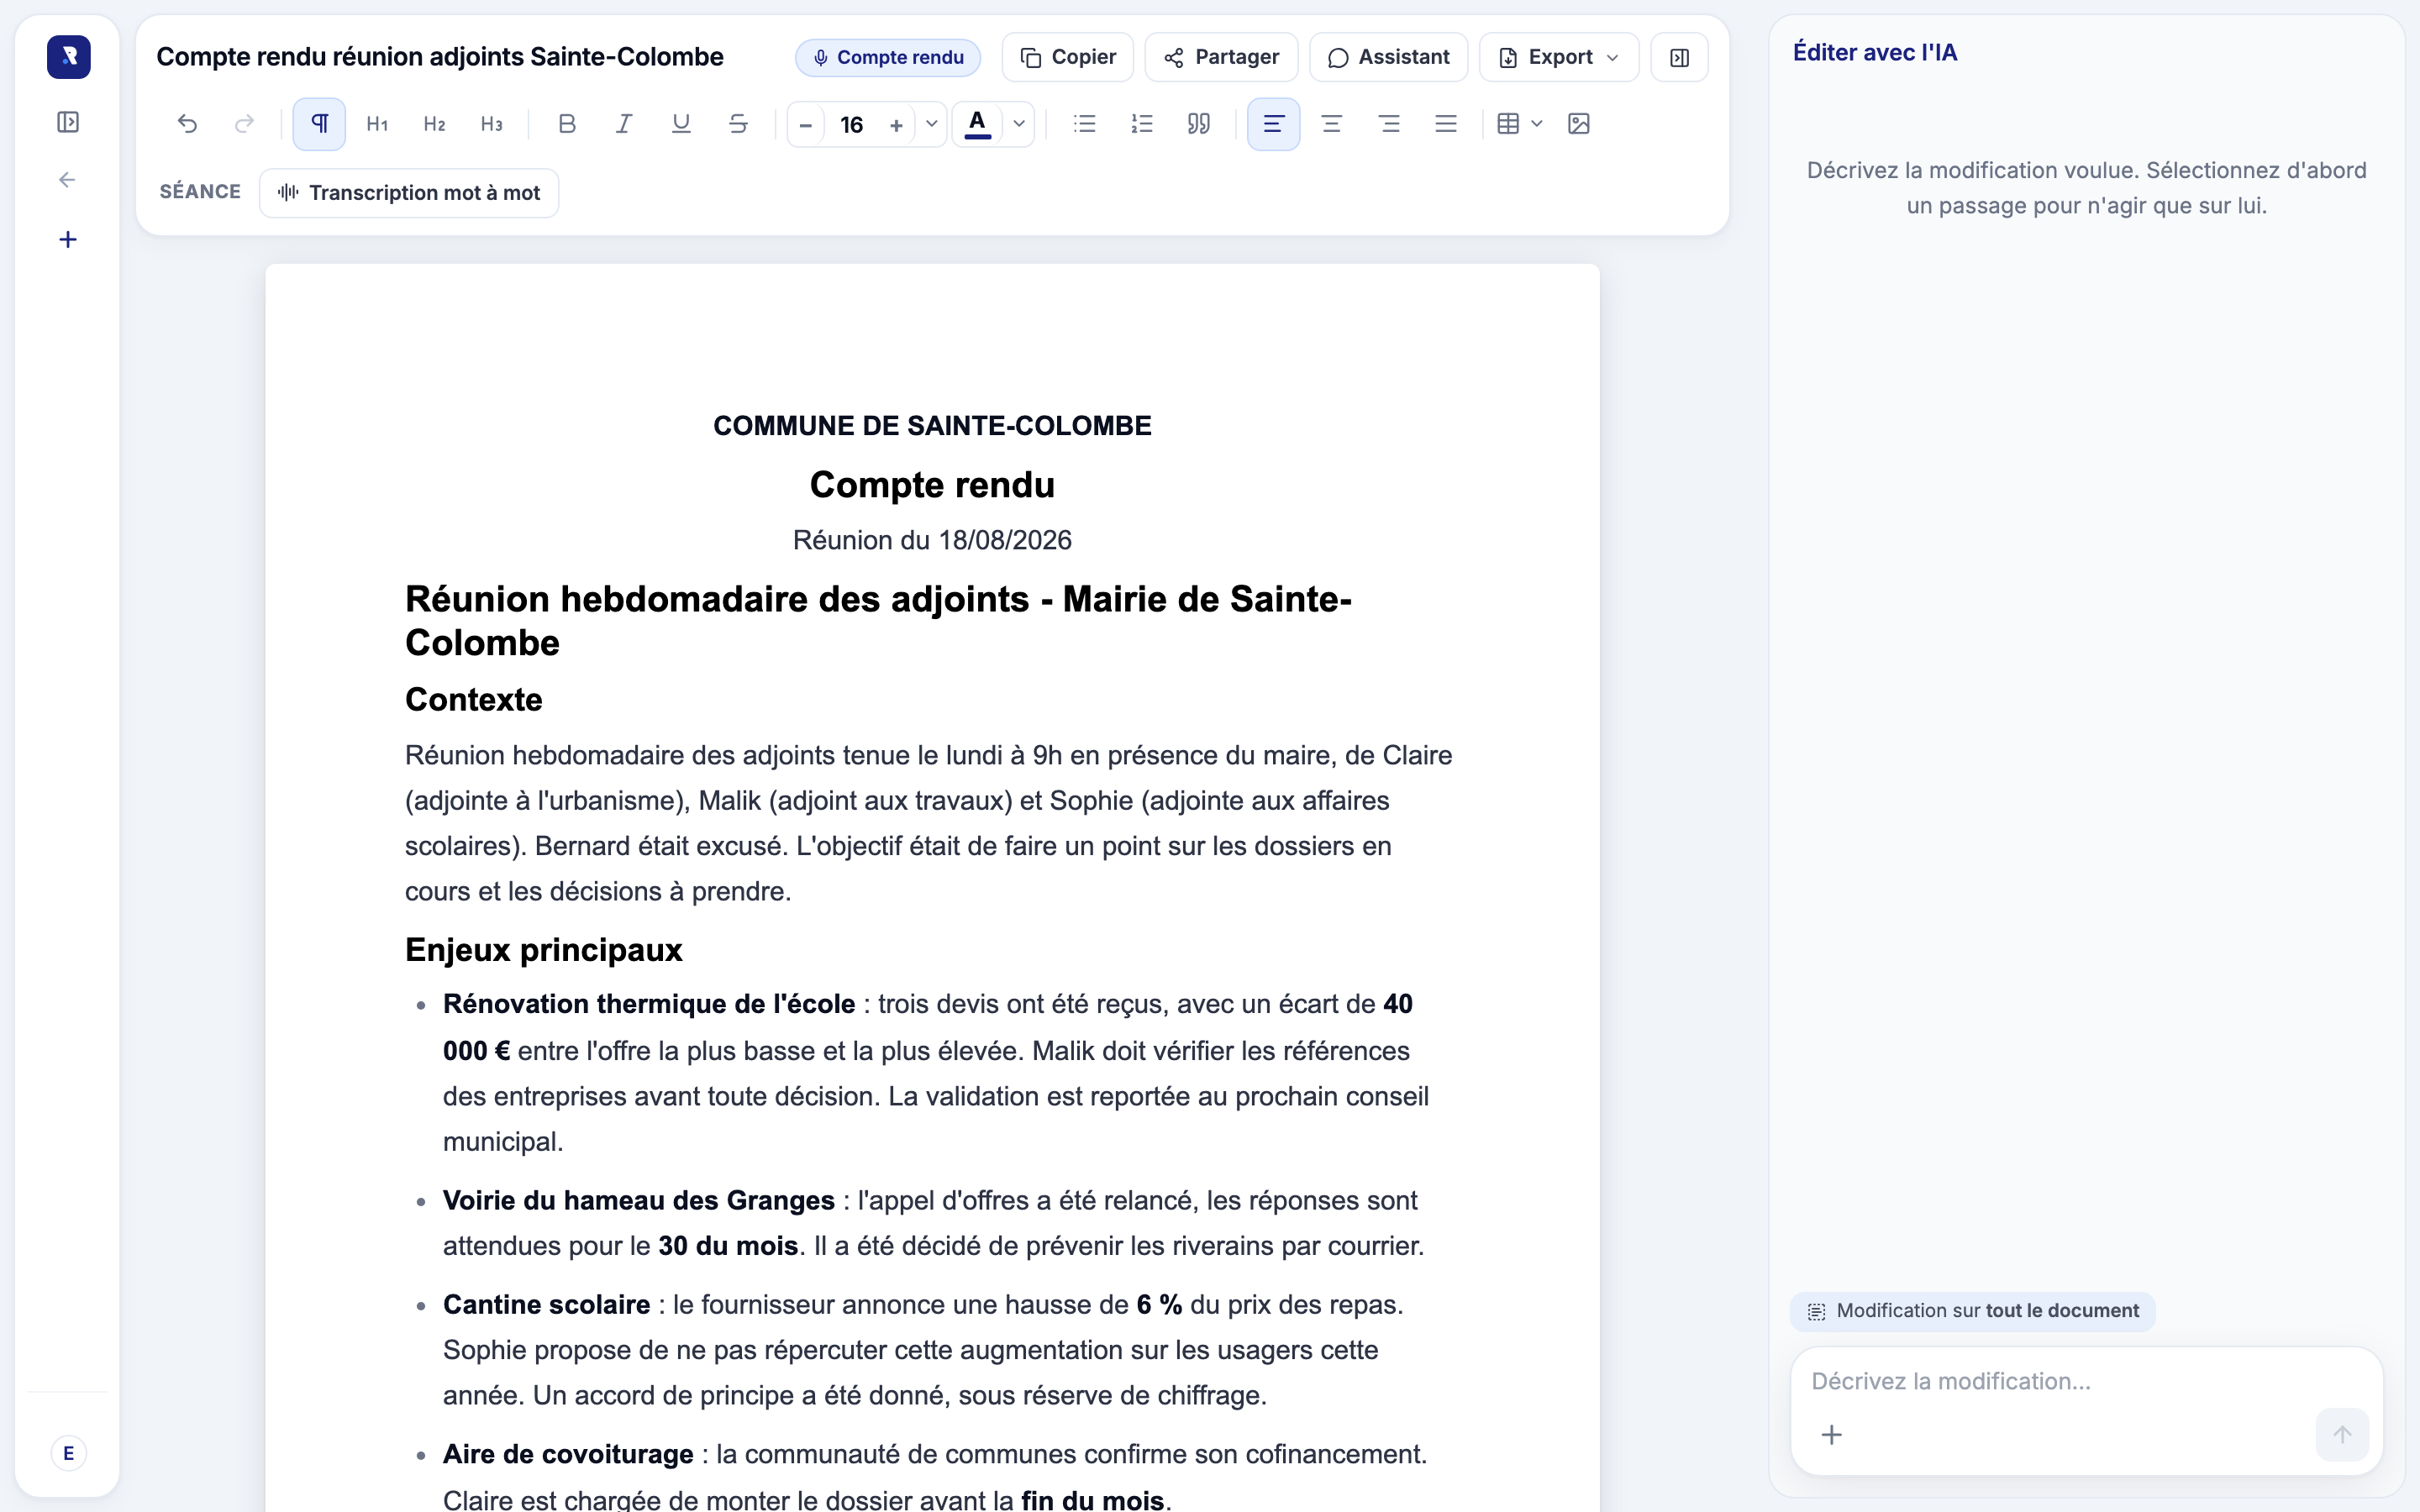Toggle italic formatting

624,124
